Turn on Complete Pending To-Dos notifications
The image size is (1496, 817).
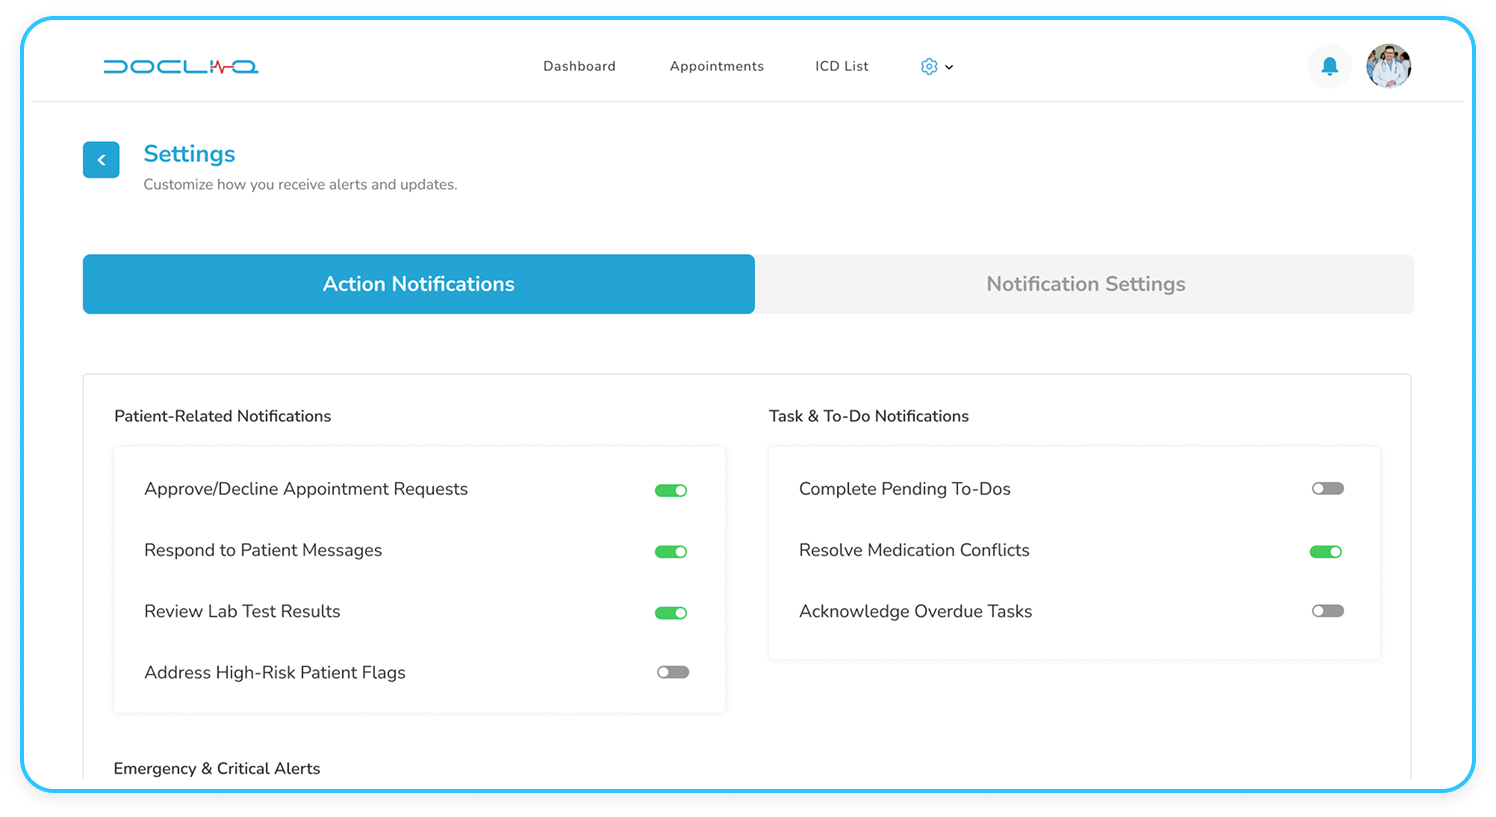click(1327, 488)
